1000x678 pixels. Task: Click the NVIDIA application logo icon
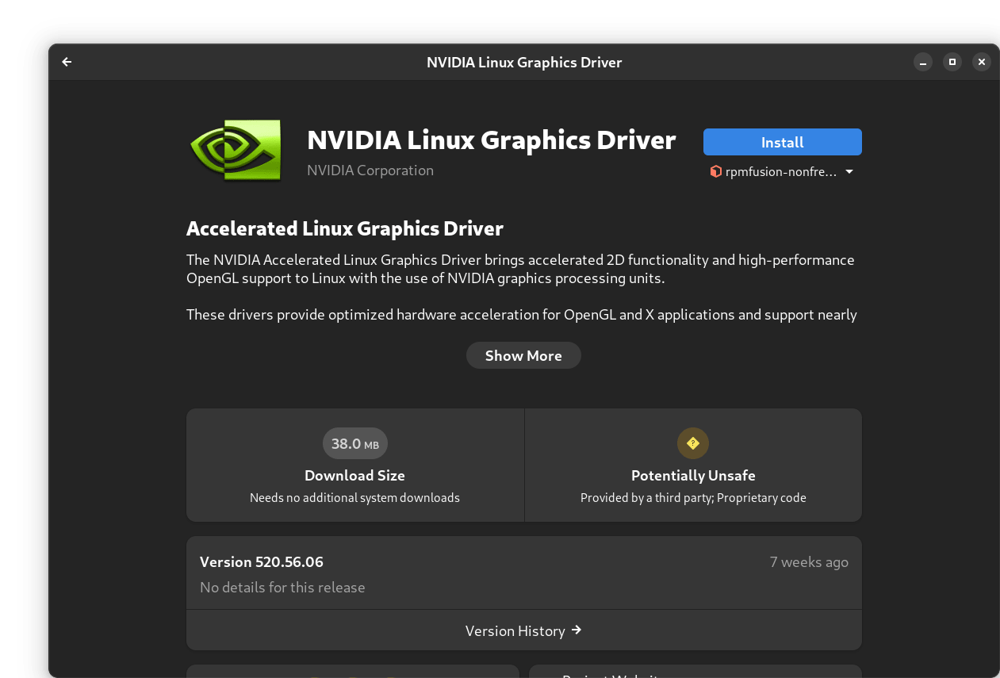pyautogui.click(x=235, y=148)
